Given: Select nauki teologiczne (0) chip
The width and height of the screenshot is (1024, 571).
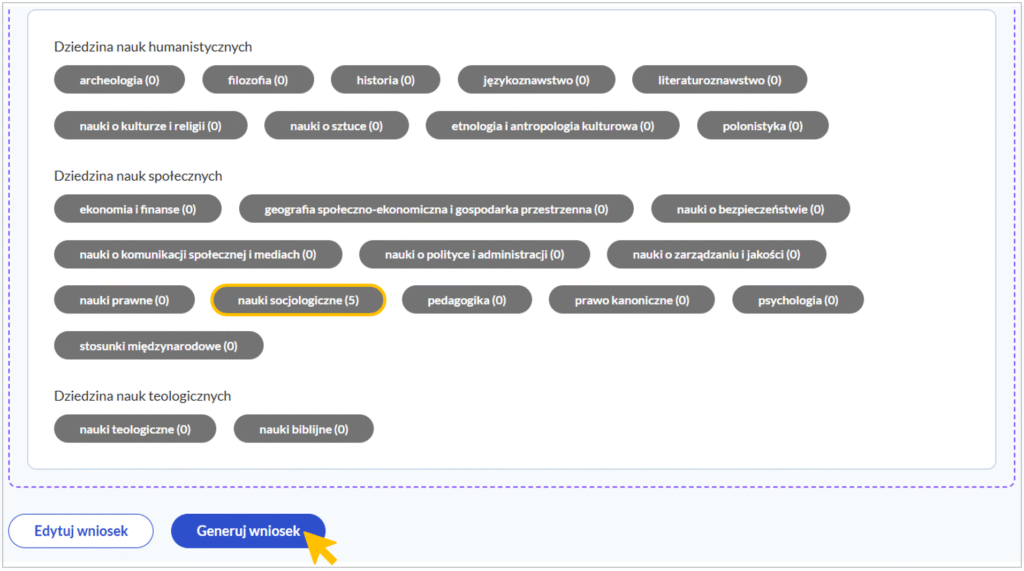Looking at the screenshot, I should (x=135, y=429).
